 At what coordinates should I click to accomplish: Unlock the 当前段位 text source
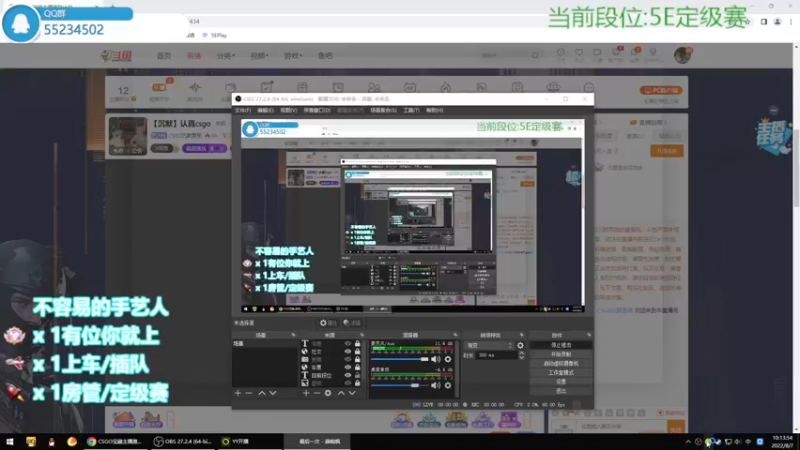click(x=357, y=375)
